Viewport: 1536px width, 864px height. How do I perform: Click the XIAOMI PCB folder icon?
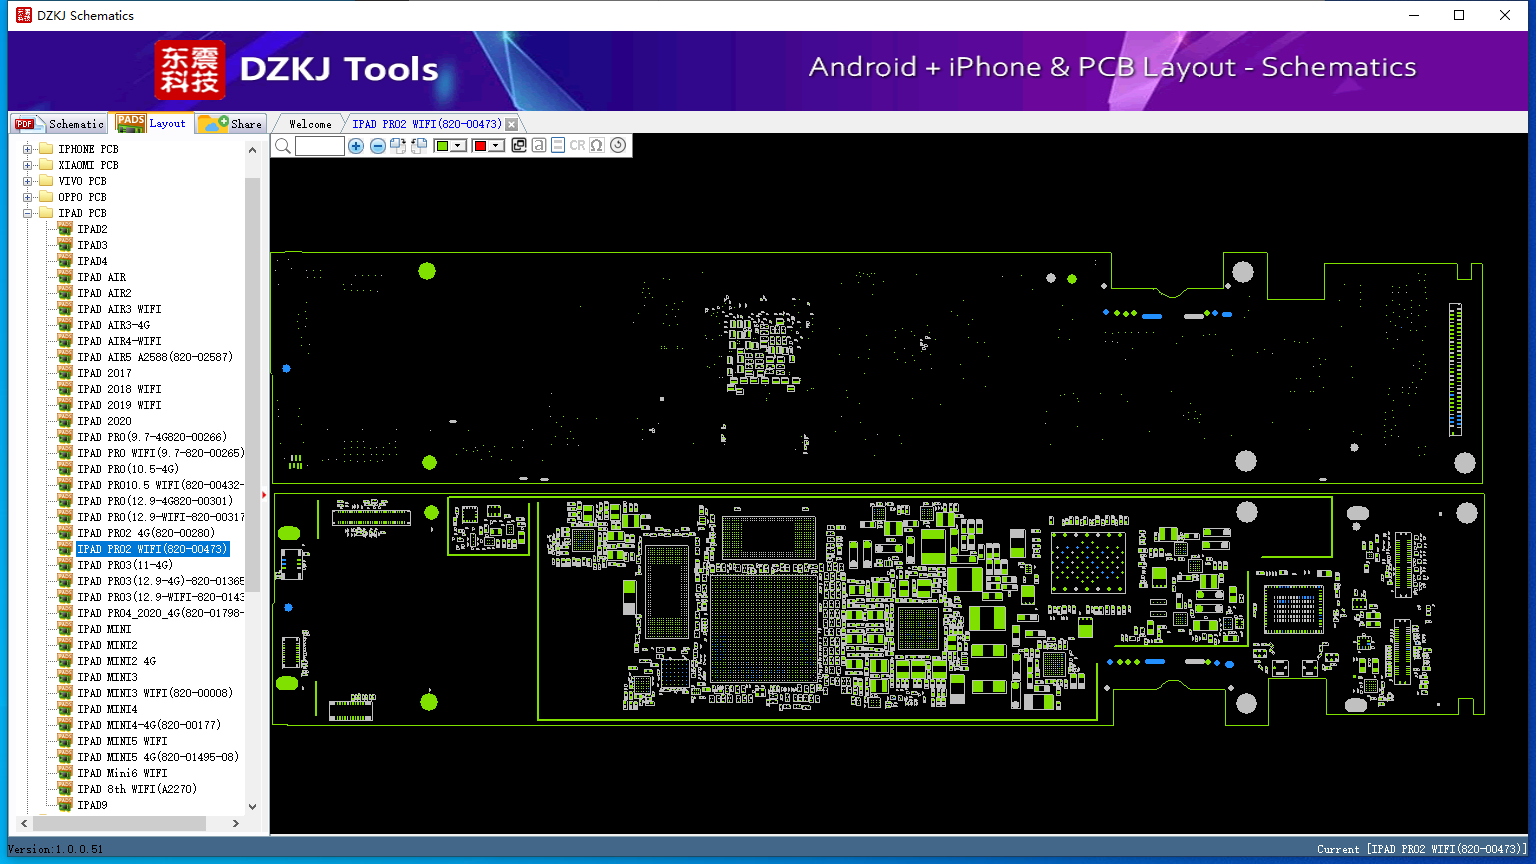45,165
